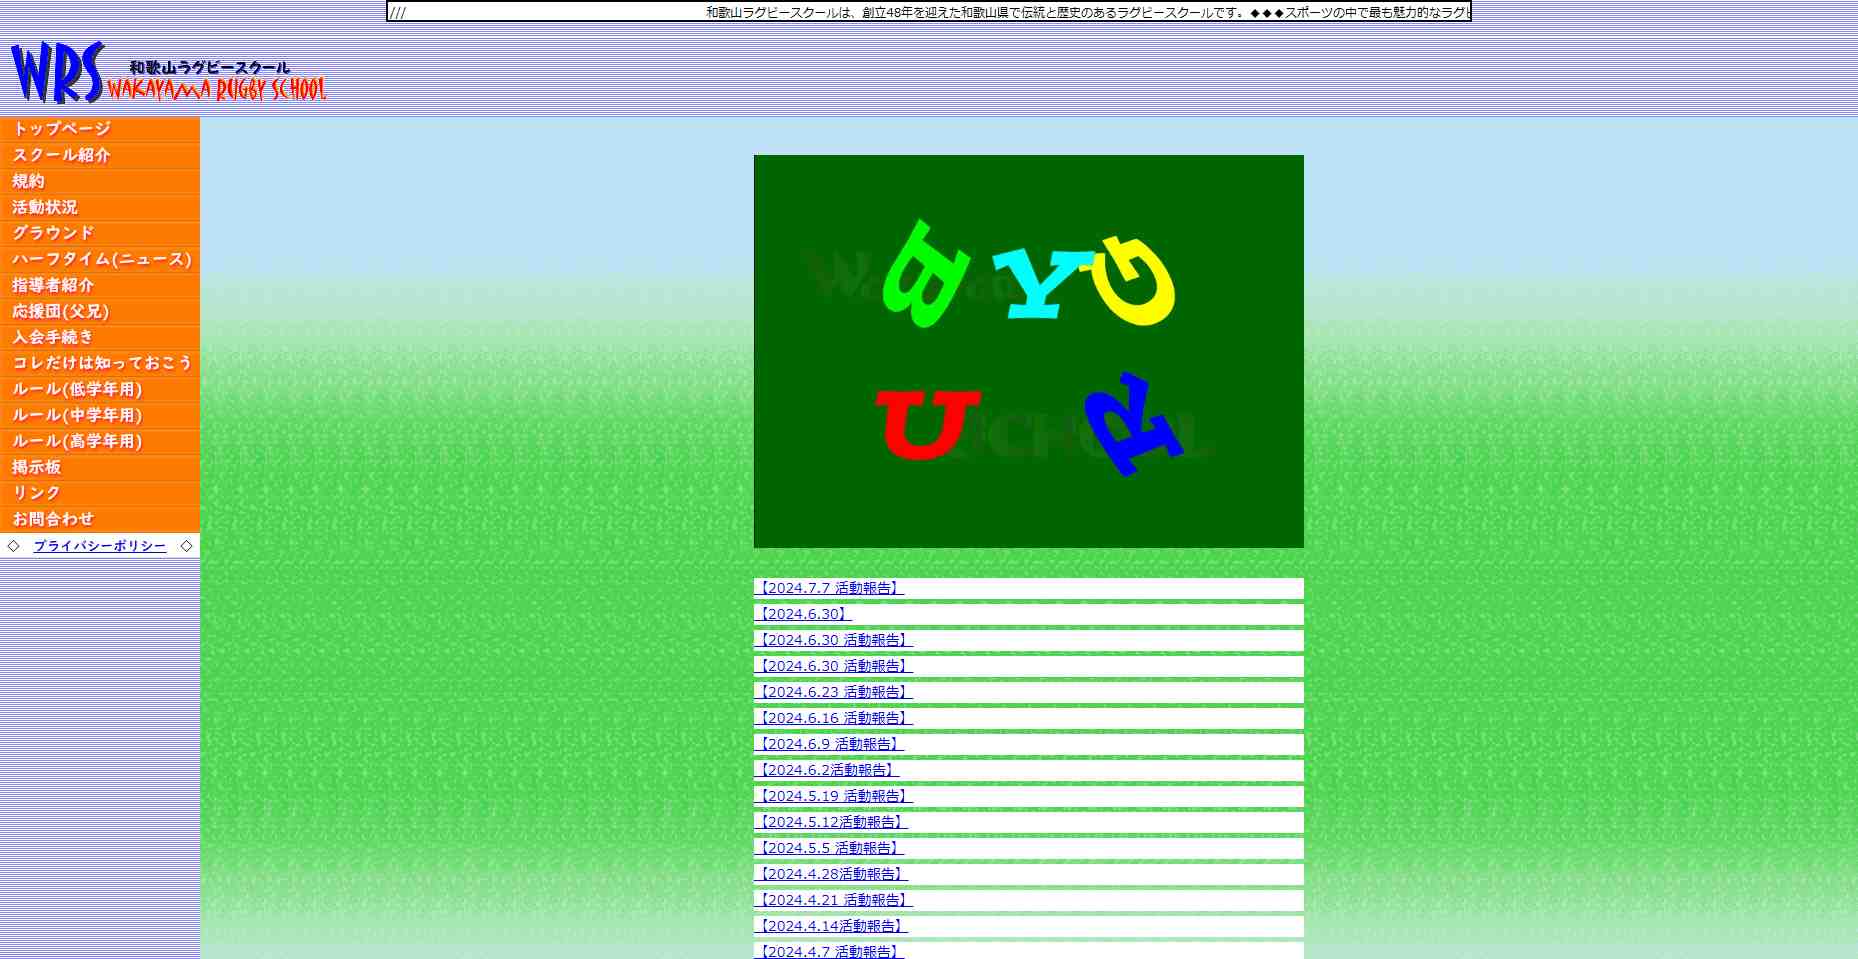Open the 掲示板 menu item
This screenshot has width=1858, height=959.
point(37,467)
